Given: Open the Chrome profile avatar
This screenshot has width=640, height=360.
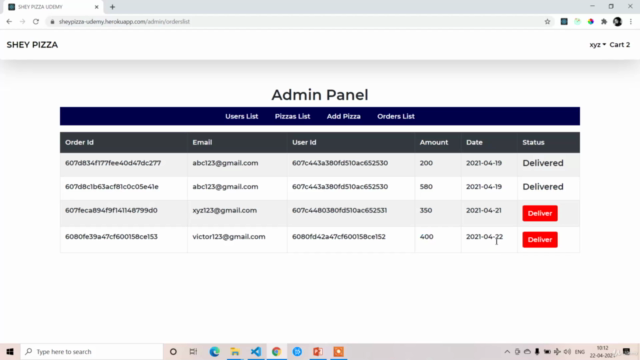Looking at the screenshot, I should [618, 22].
